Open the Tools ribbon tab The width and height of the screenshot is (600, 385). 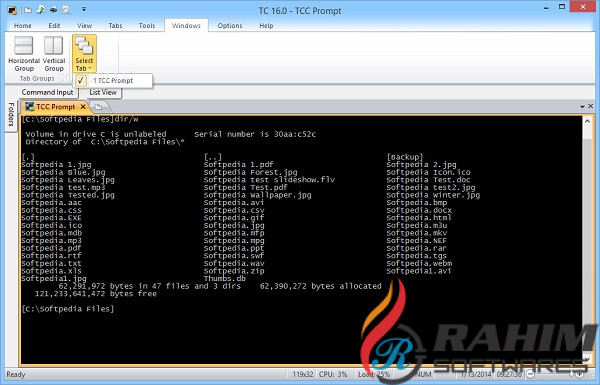147,26
